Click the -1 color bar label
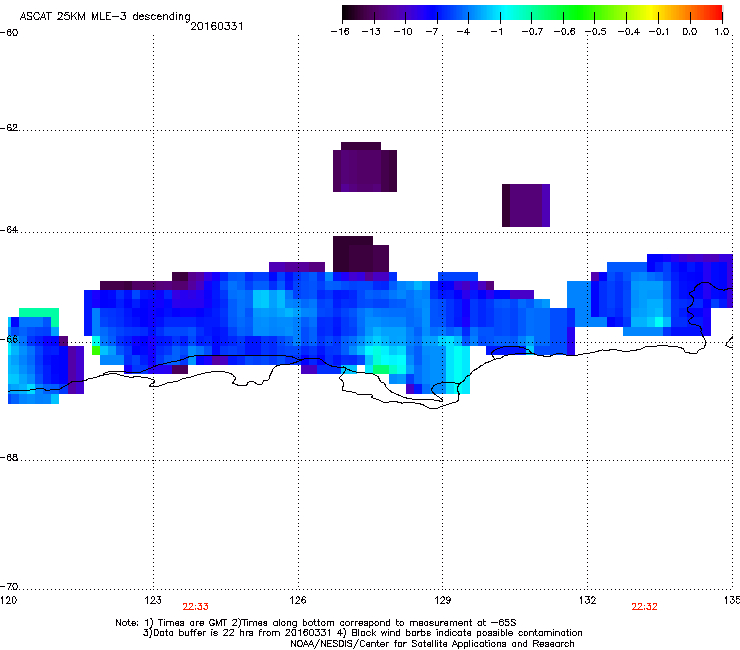 [x=496, y=32]
